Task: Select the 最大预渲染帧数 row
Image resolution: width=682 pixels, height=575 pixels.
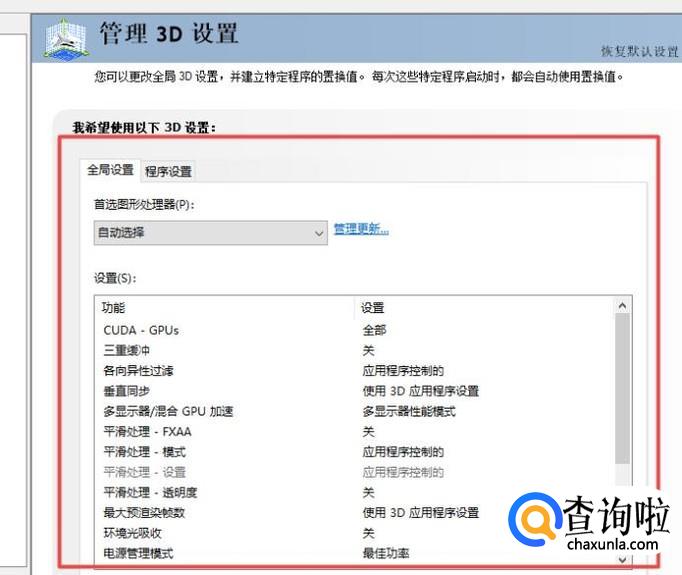Action: pyautogui.click(x=354, y=513)
